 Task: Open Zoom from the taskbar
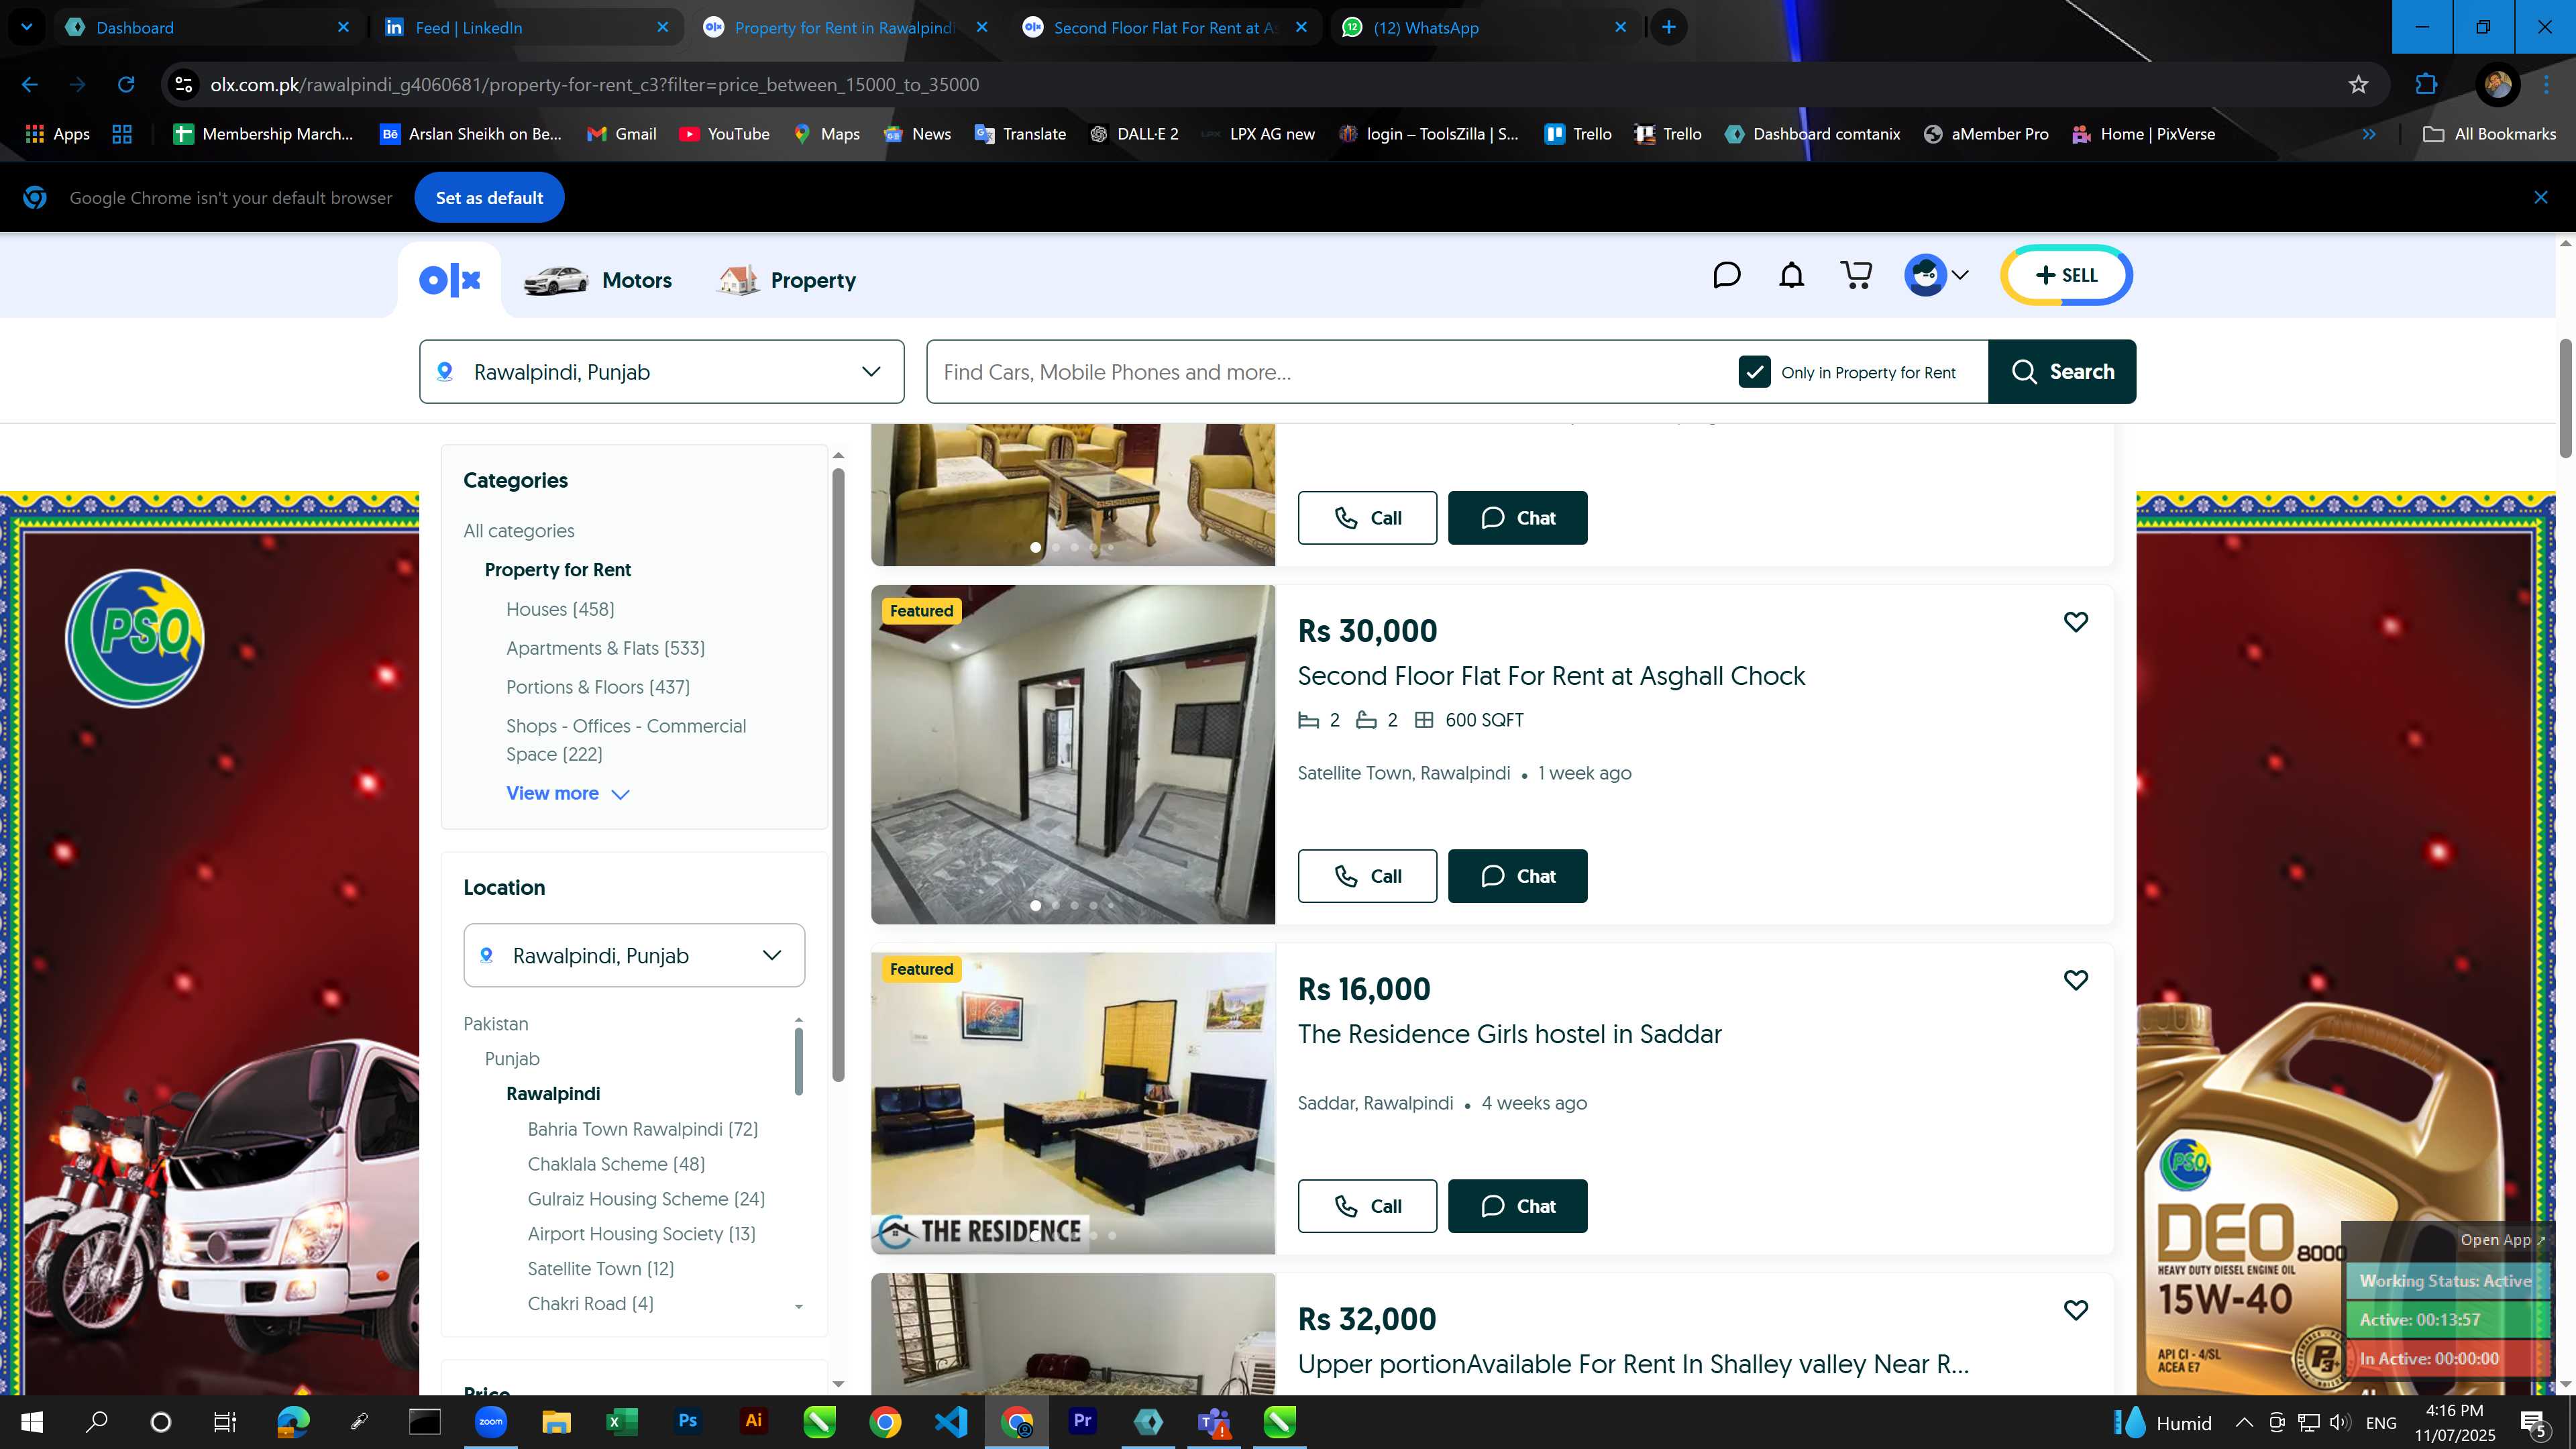490,1421
